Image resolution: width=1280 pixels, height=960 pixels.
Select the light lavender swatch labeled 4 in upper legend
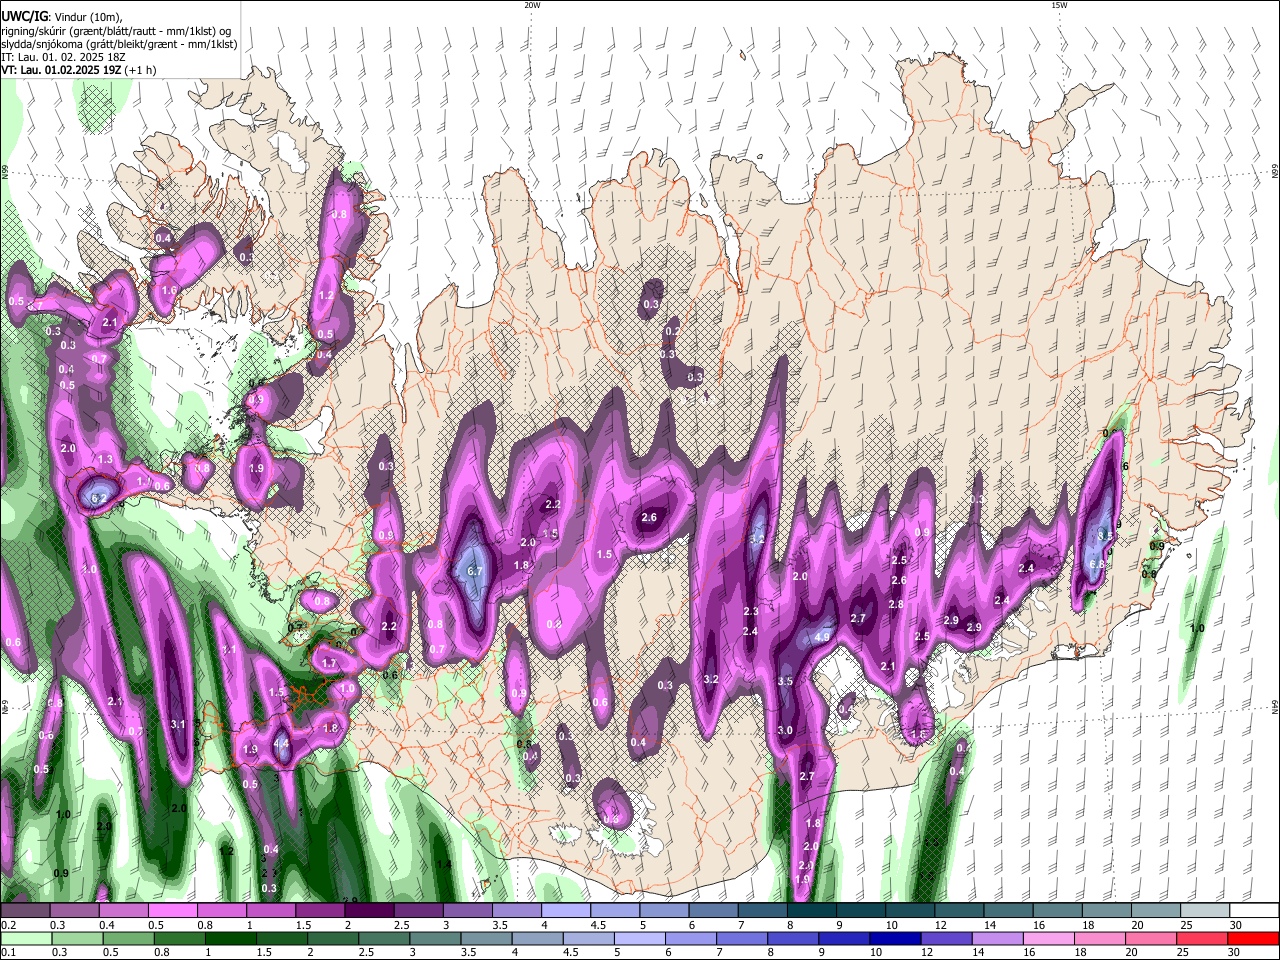click(566, 910)
